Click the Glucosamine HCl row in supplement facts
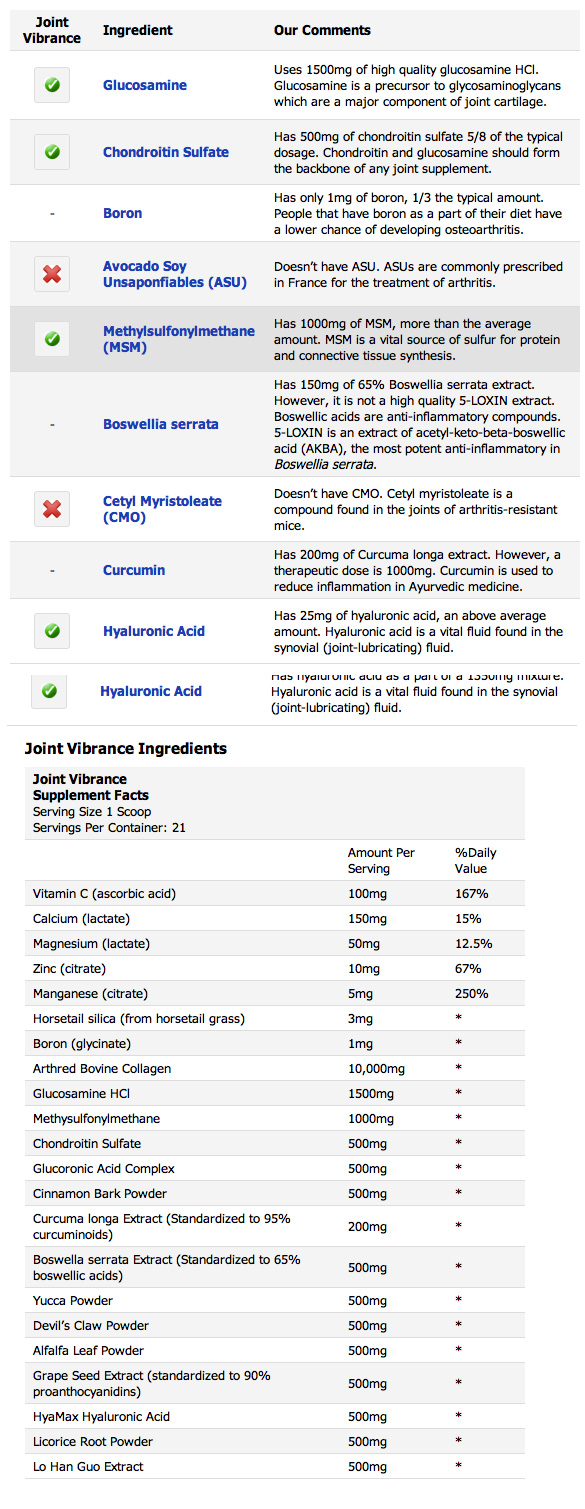The image size is (585, 1509). pos(275,1094)
